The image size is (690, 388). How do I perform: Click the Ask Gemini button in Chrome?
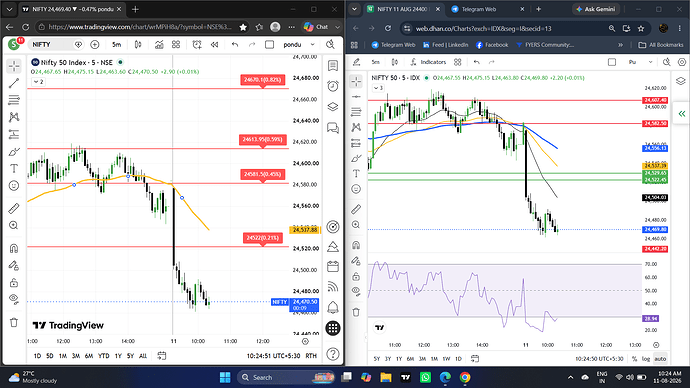click(x=595, y=9)
